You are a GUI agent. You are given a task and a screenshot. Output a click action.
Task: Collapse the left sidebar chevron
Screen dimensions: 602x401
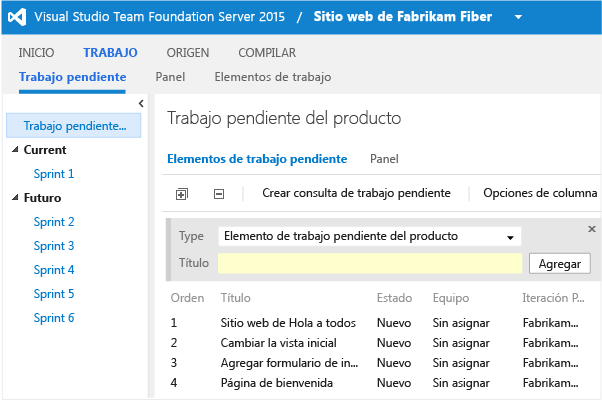pyautogui.click(x=141, y=103)
